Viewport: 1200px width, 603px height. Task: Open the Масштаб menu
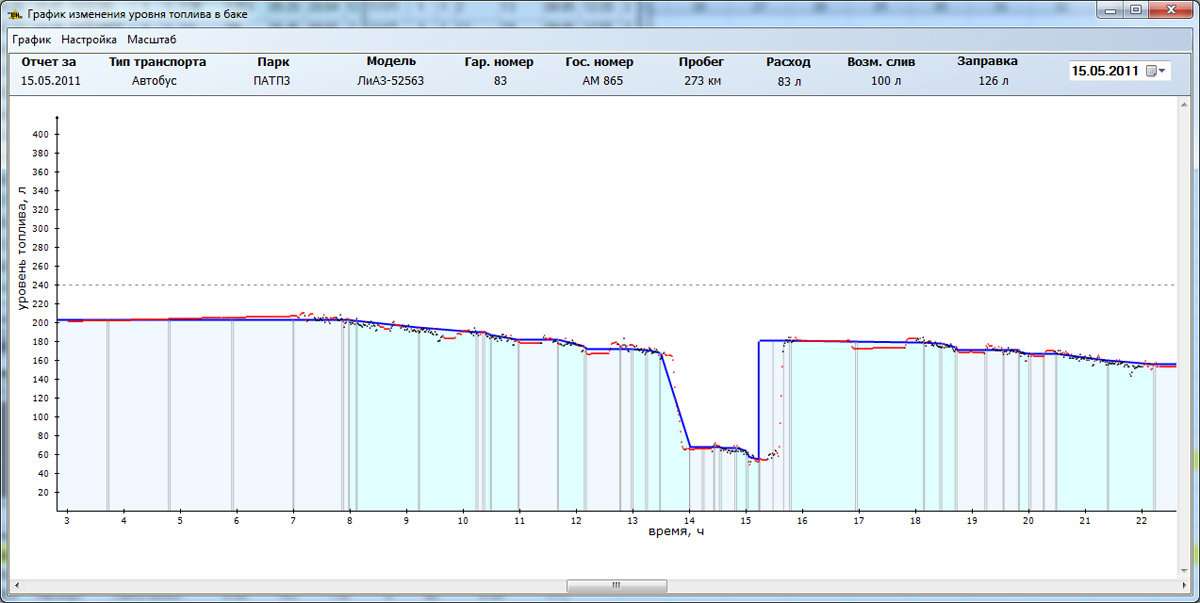(x=152, y=40)
